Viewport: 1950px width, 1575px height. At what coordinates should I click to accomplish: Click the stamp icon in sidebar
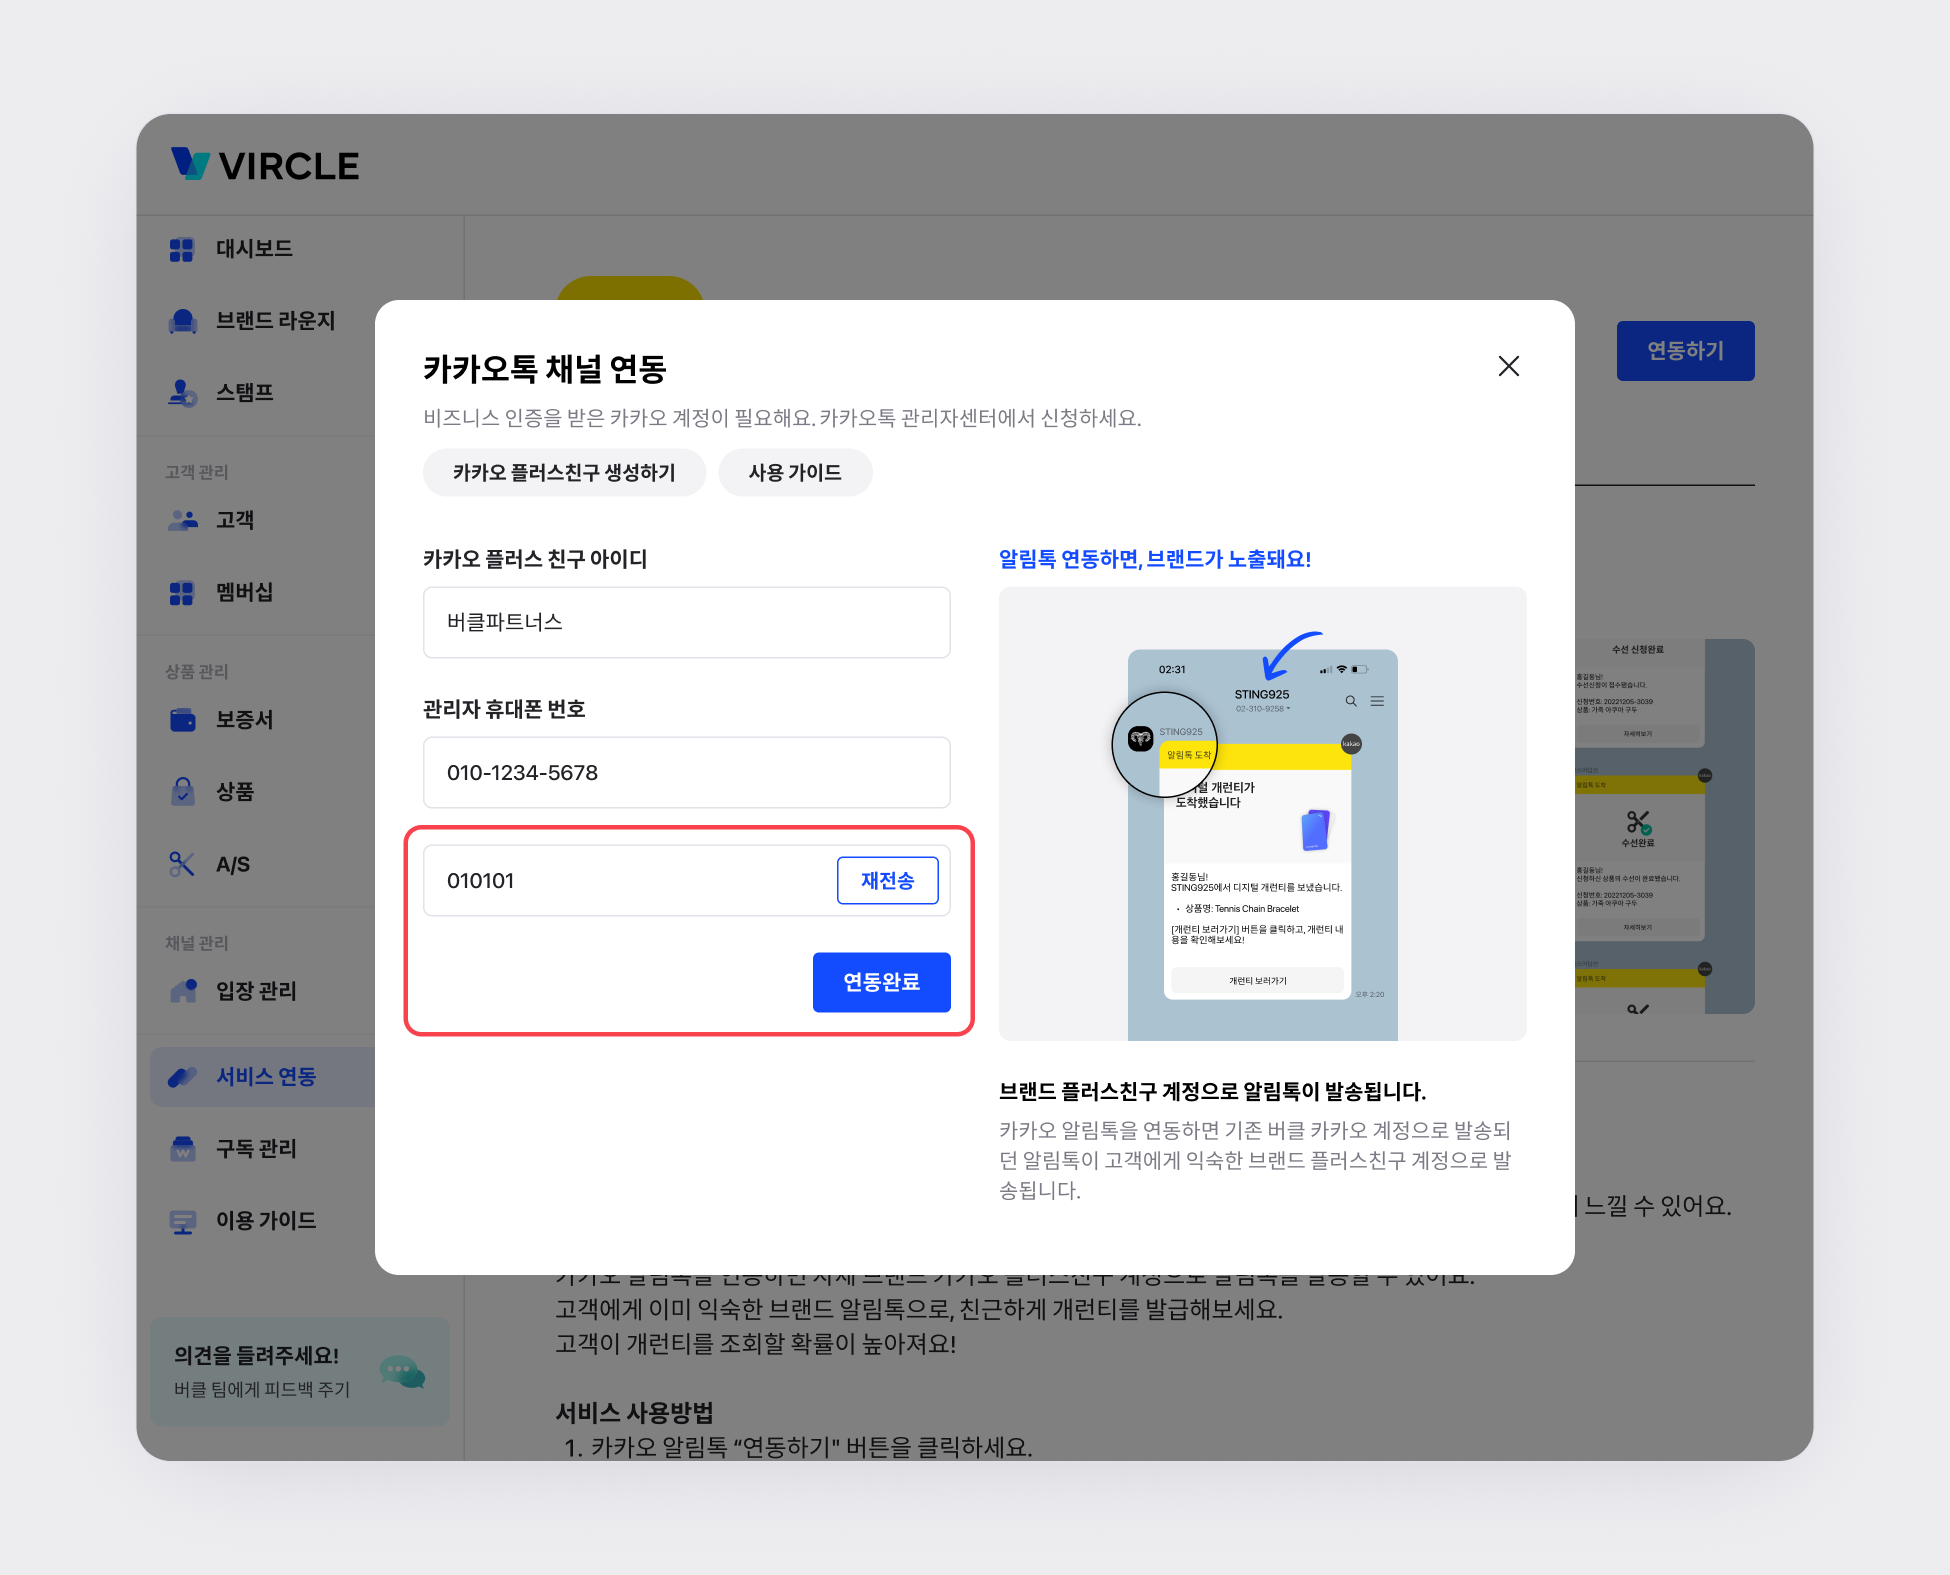click(182, 393)
